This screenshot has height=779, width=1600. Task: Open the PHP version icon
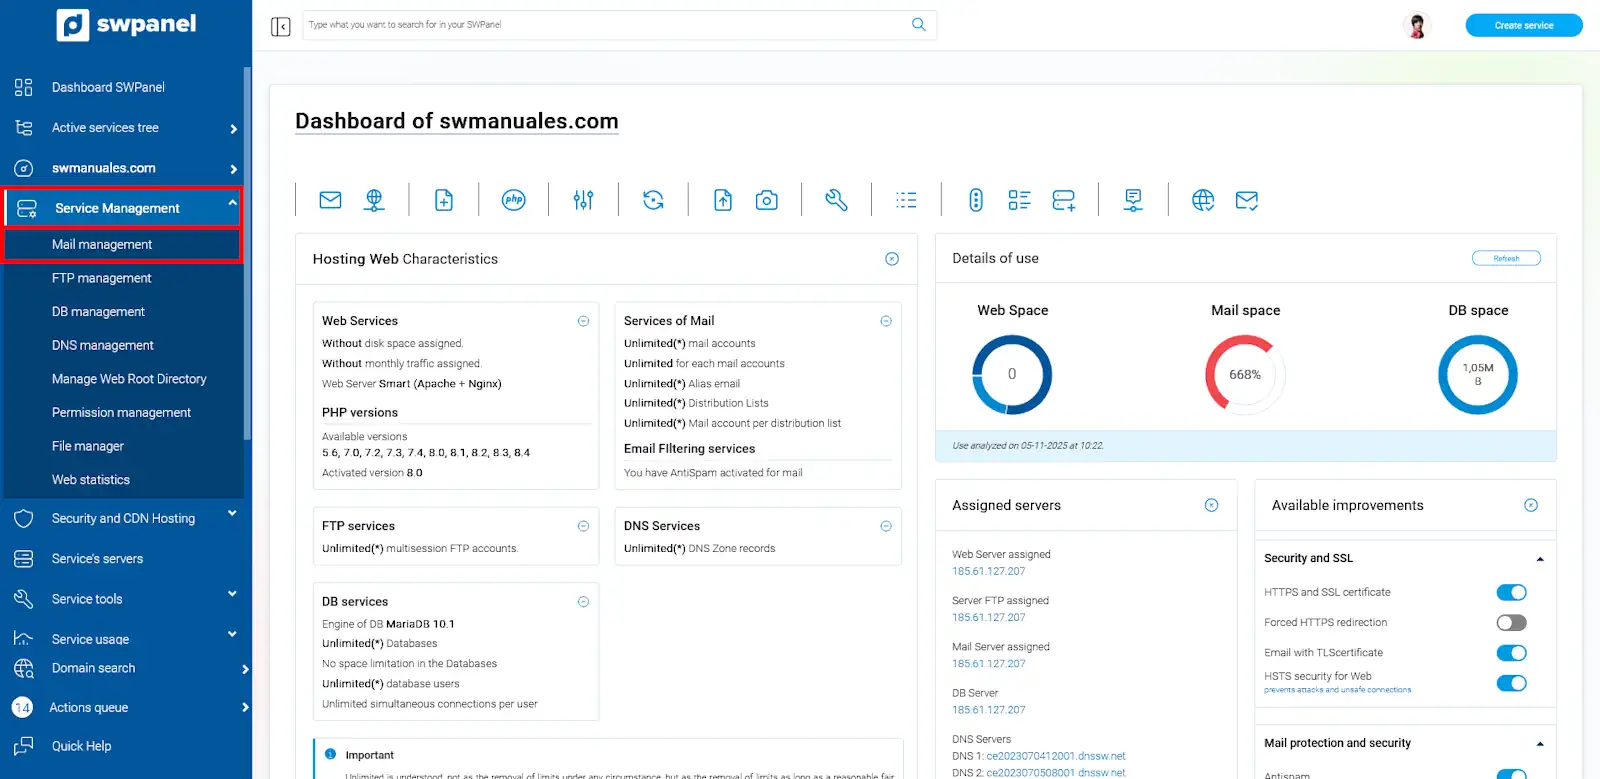[x=514, y=200]
